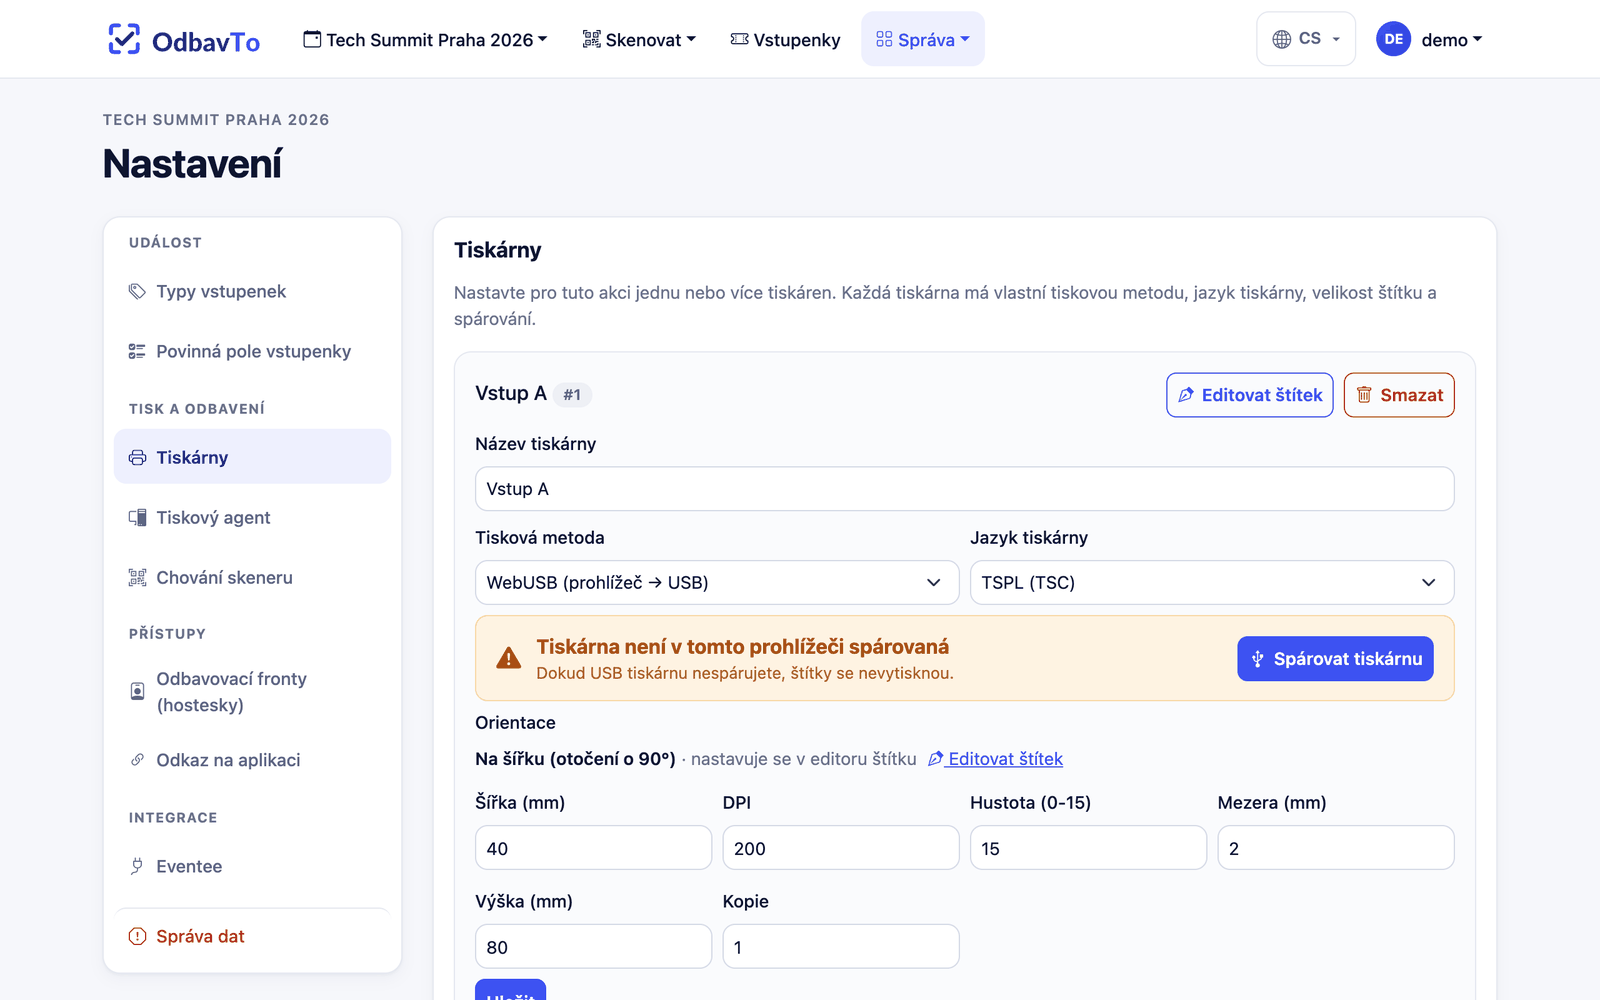1600x1000 pixels.
Task: Click the warning triangle in the pairing alert
Action: [x=509, y=658]
